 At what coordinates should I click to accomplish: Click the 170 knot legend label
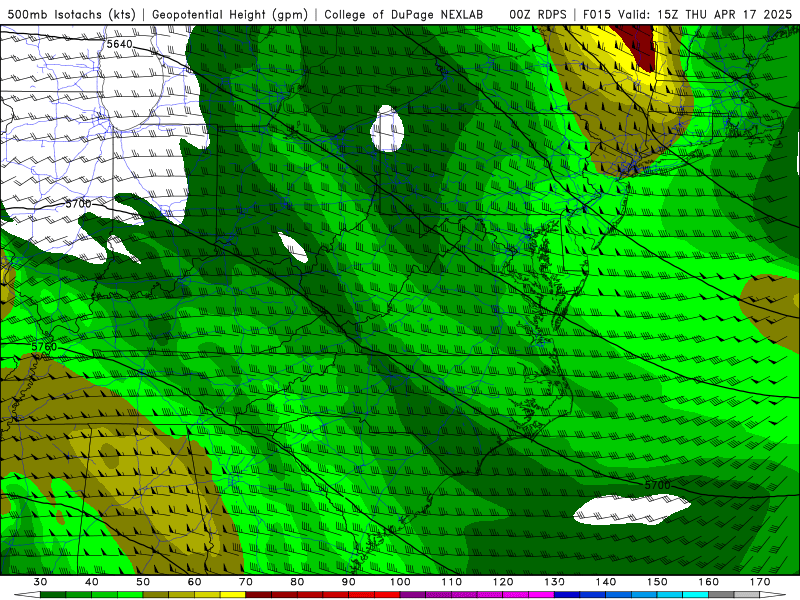(760, 582)
